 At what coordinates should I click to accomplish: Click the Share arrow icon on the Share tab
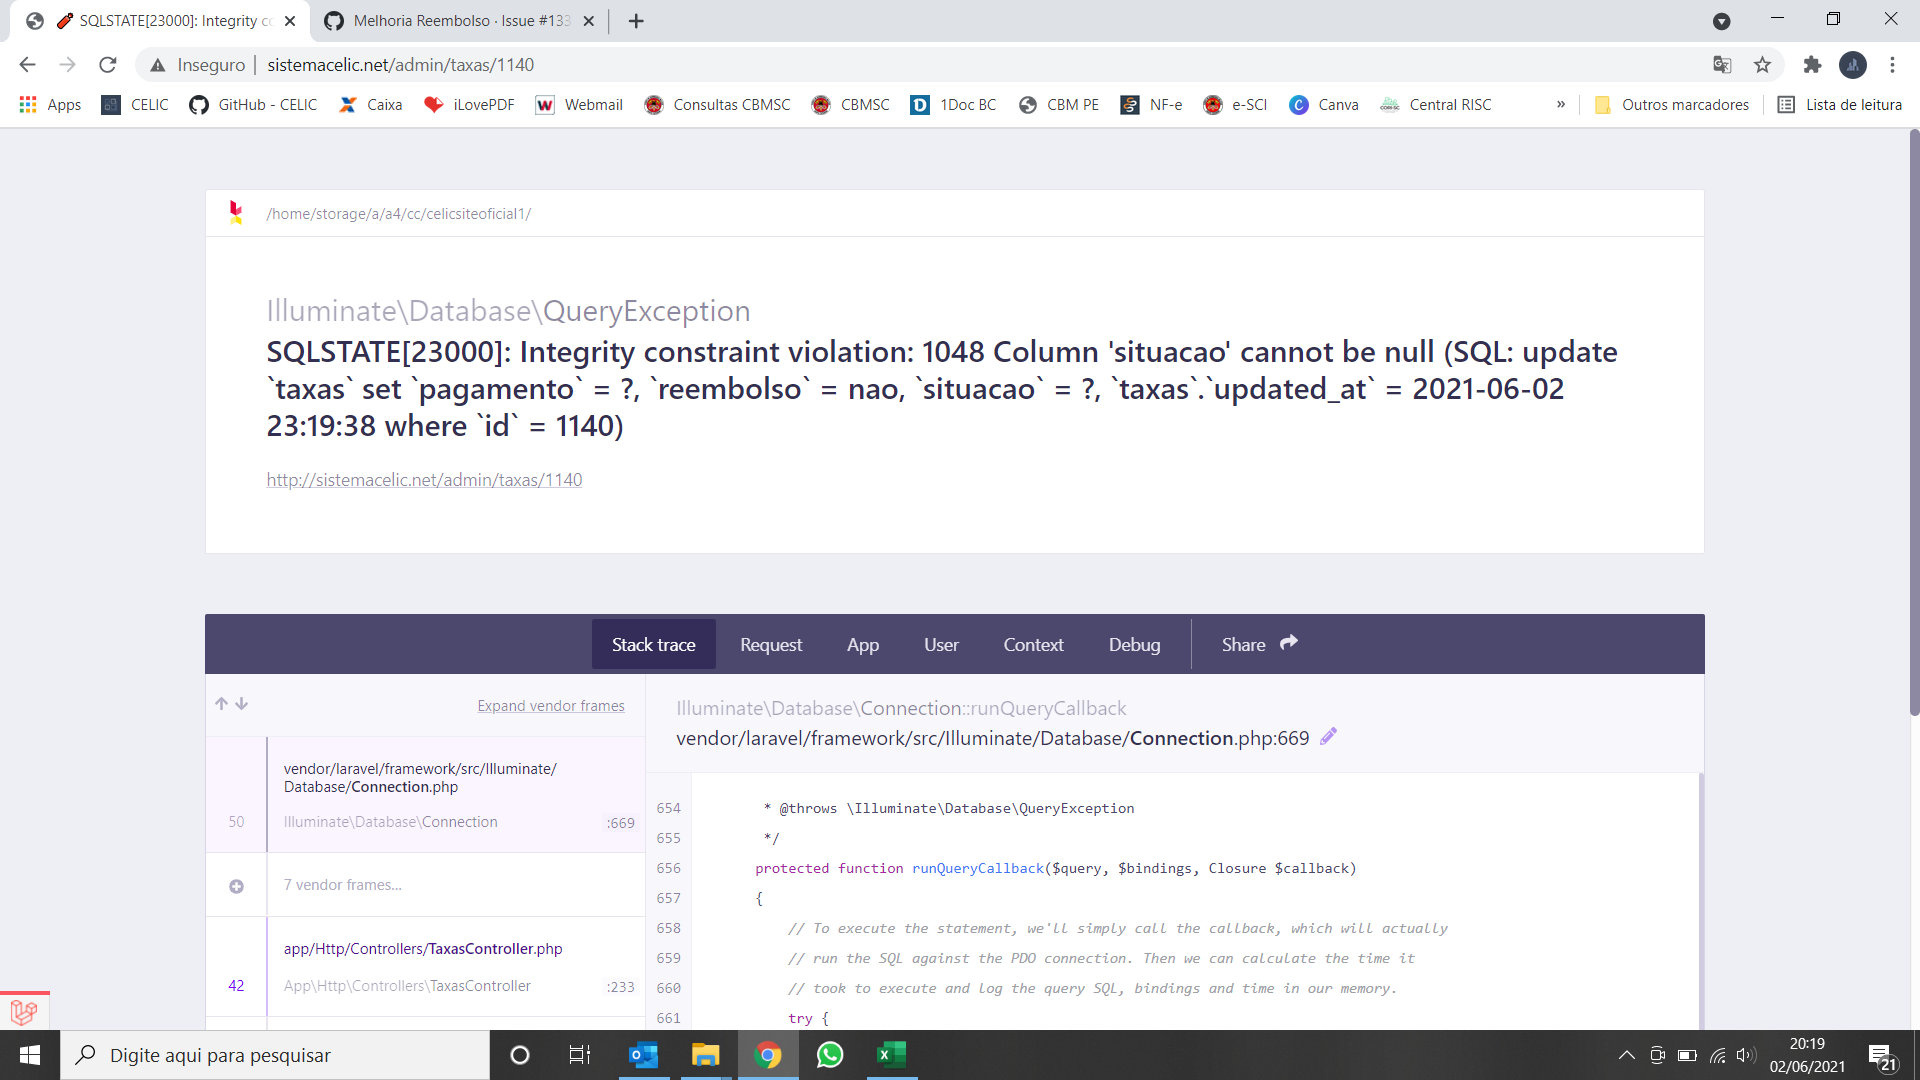coord(1289,643)
